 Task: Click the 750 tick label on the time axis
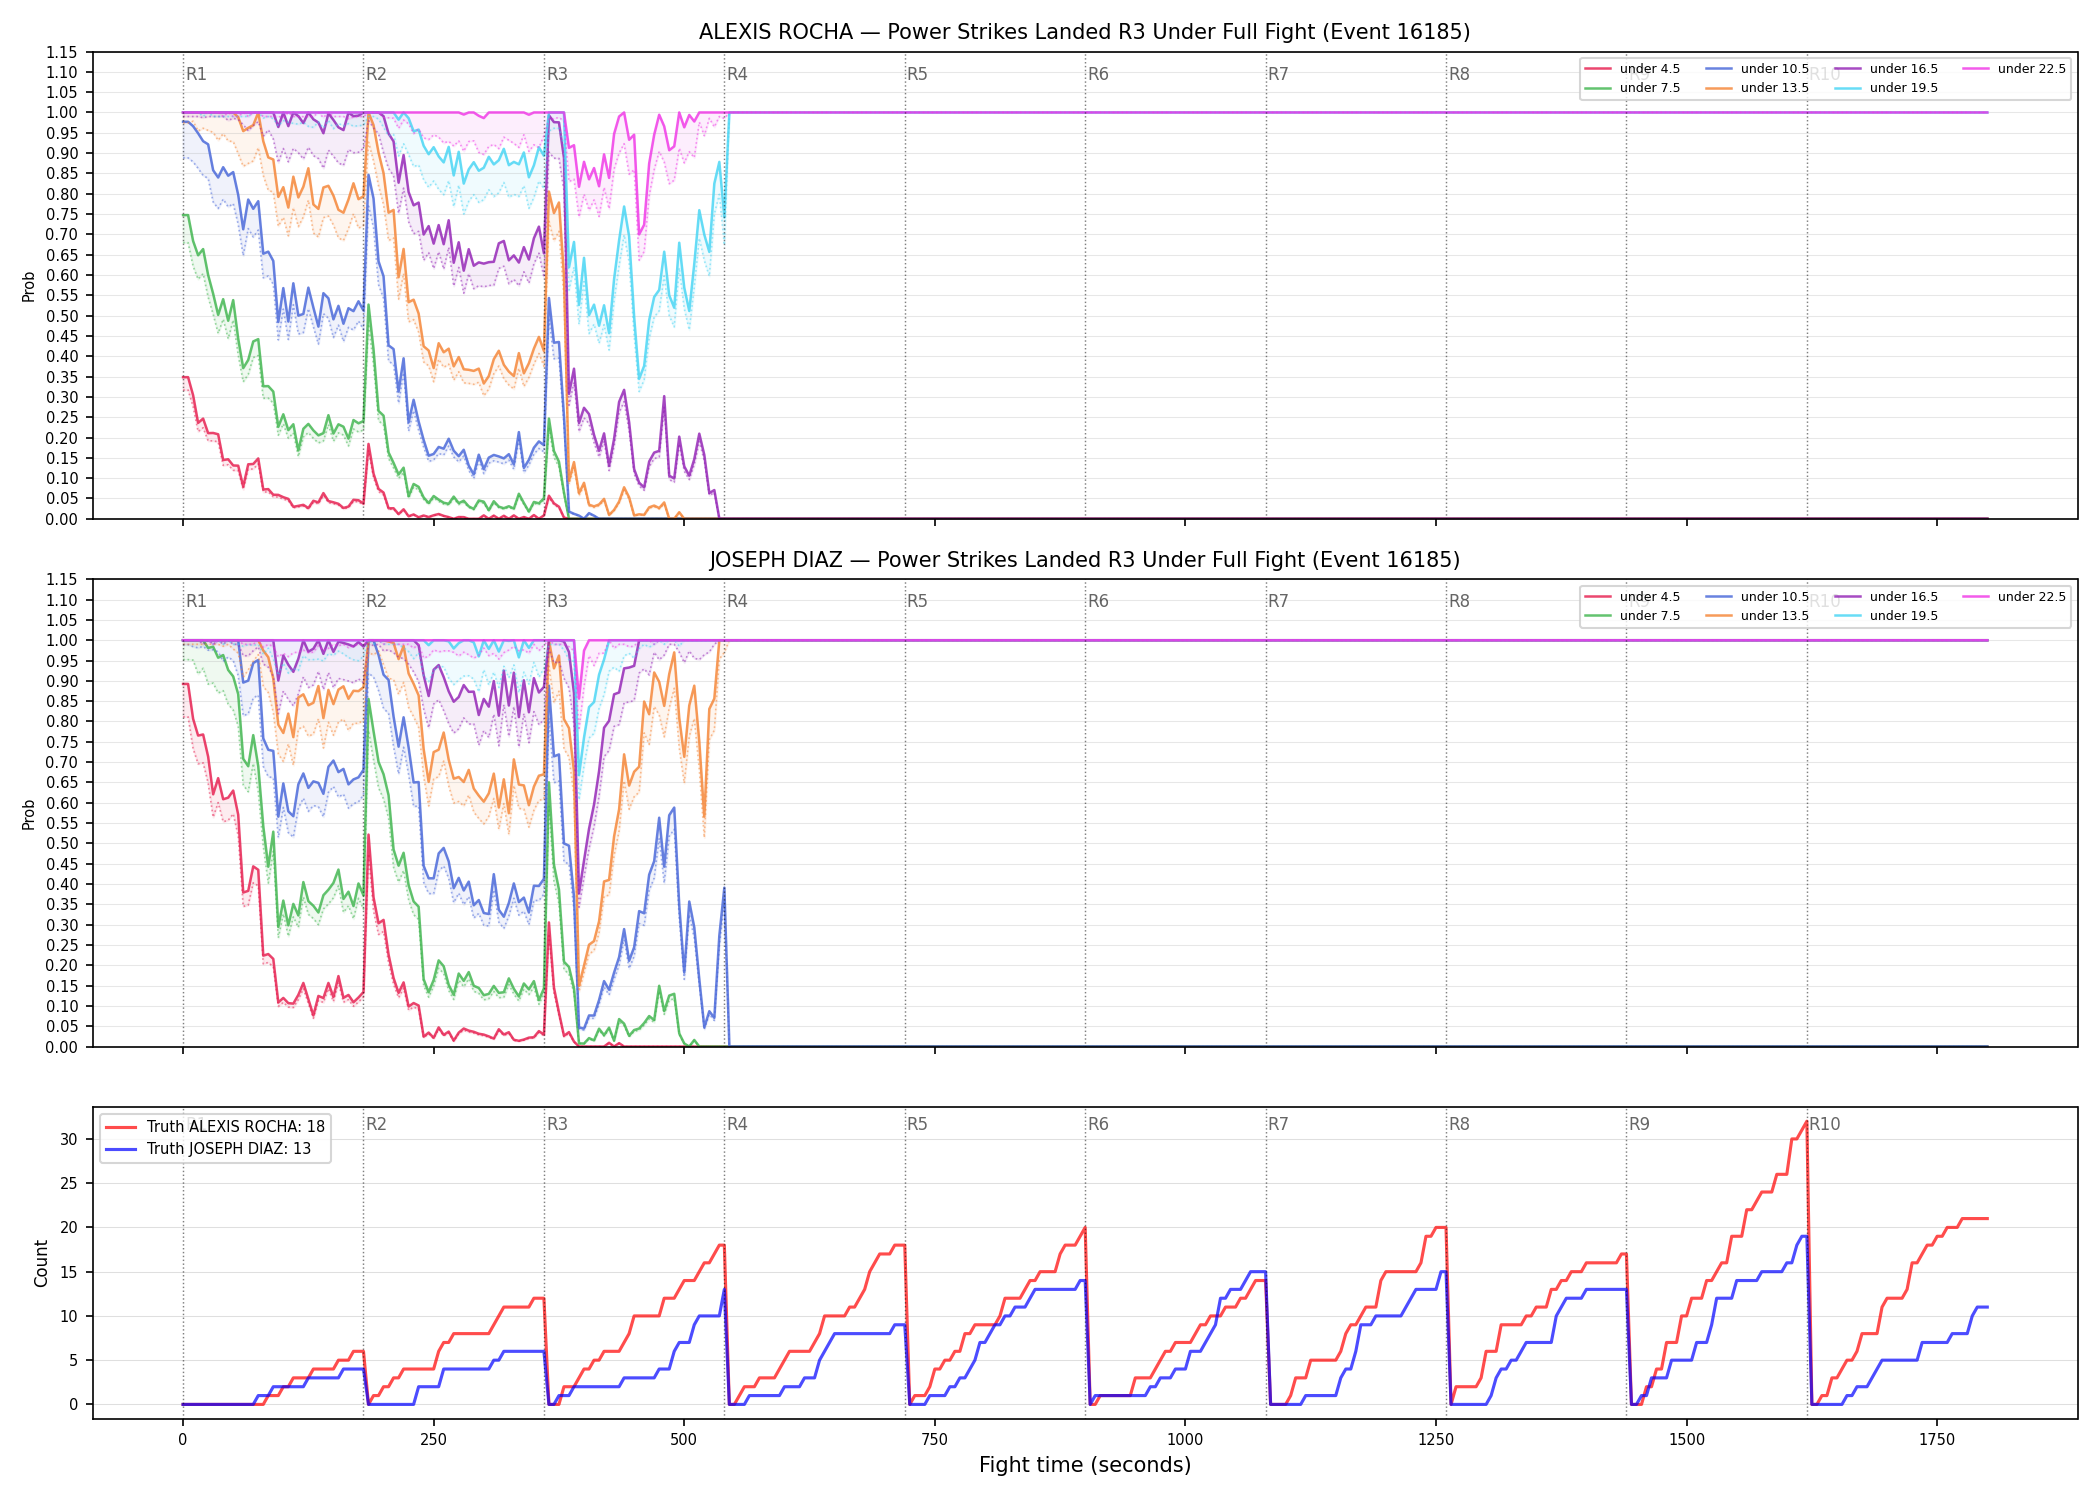(x=934, y=1439)
